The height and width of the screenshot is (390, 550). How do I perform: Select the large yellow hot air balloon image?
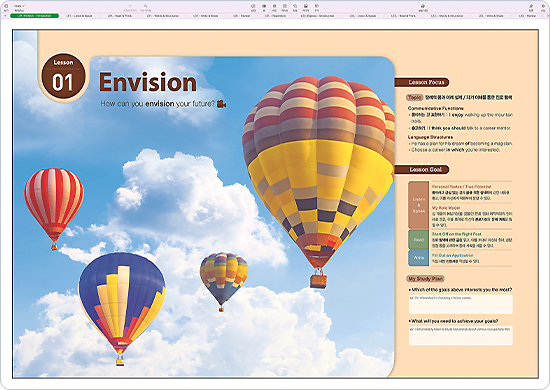pyautogui.click(x=318, y=182)
